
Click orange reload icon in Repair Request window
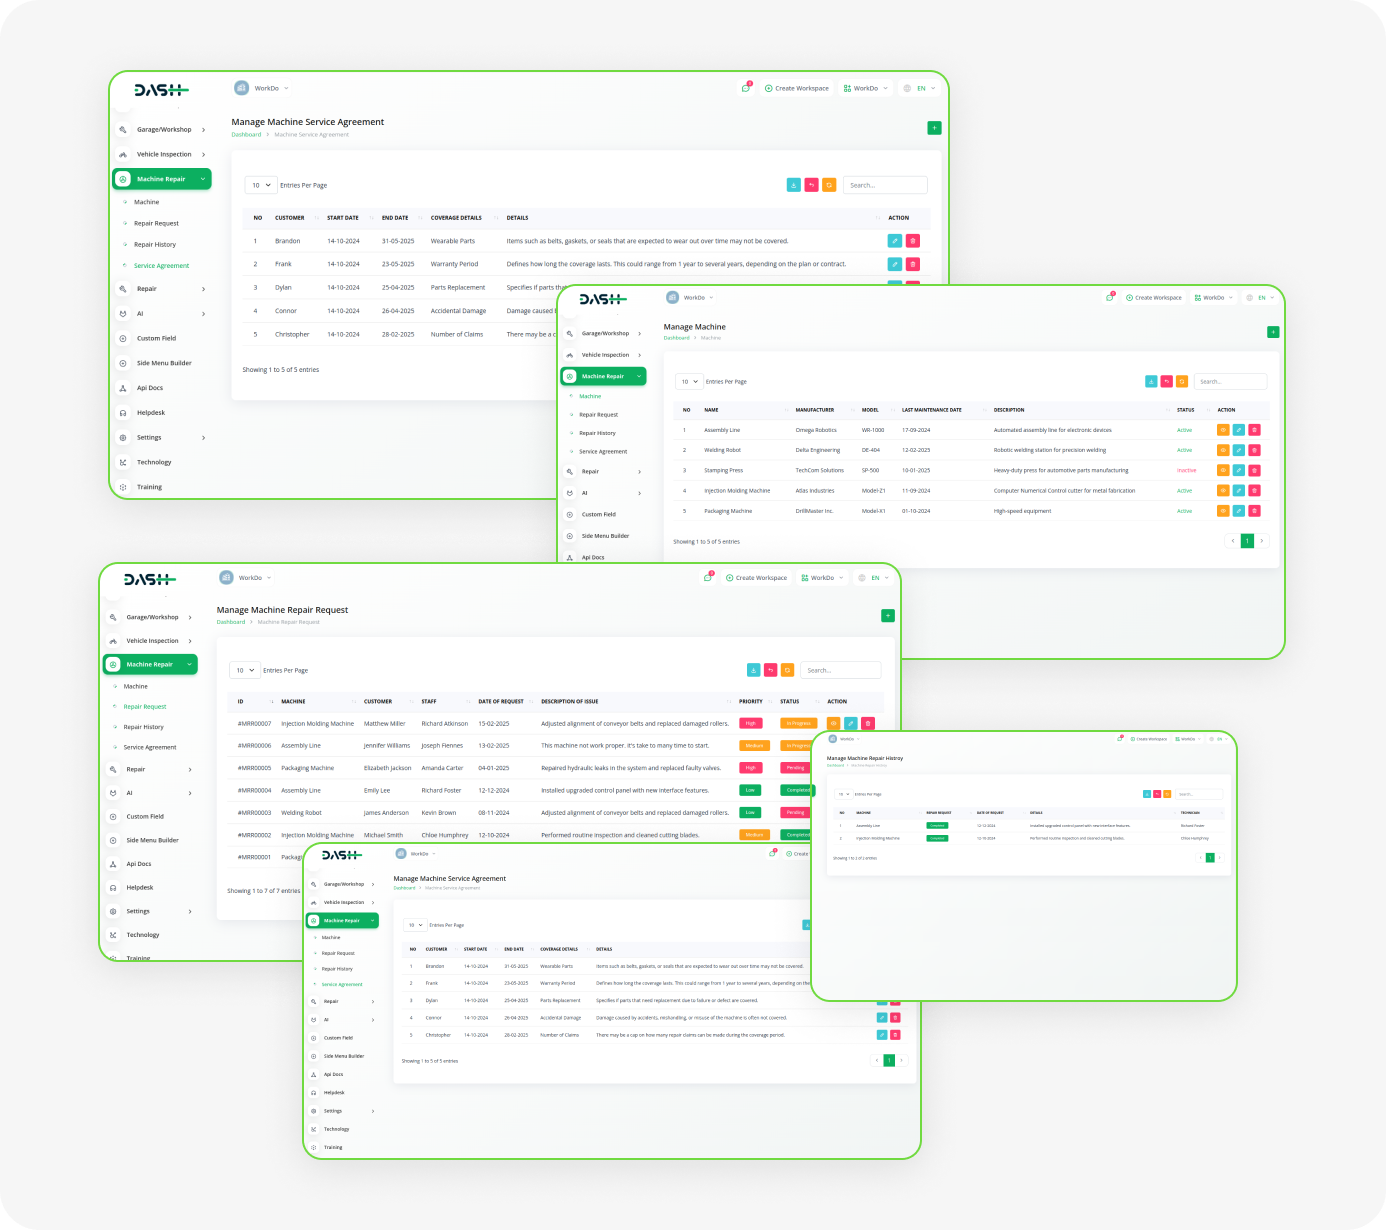pos(788,670)
